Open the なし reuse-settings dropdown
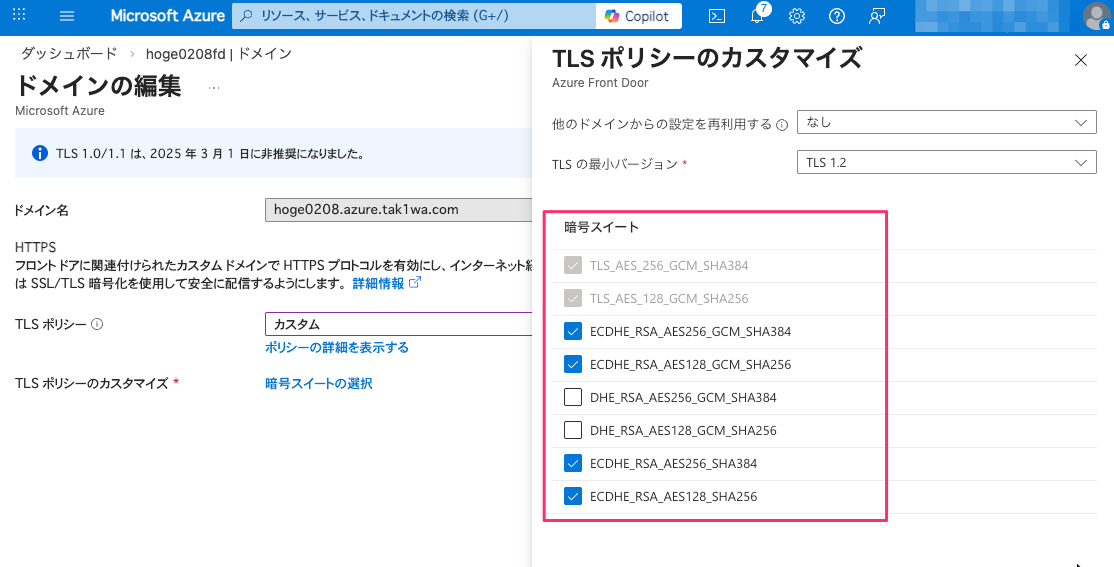The height and width of the screenshot is (567, 1114). (946, 122)
